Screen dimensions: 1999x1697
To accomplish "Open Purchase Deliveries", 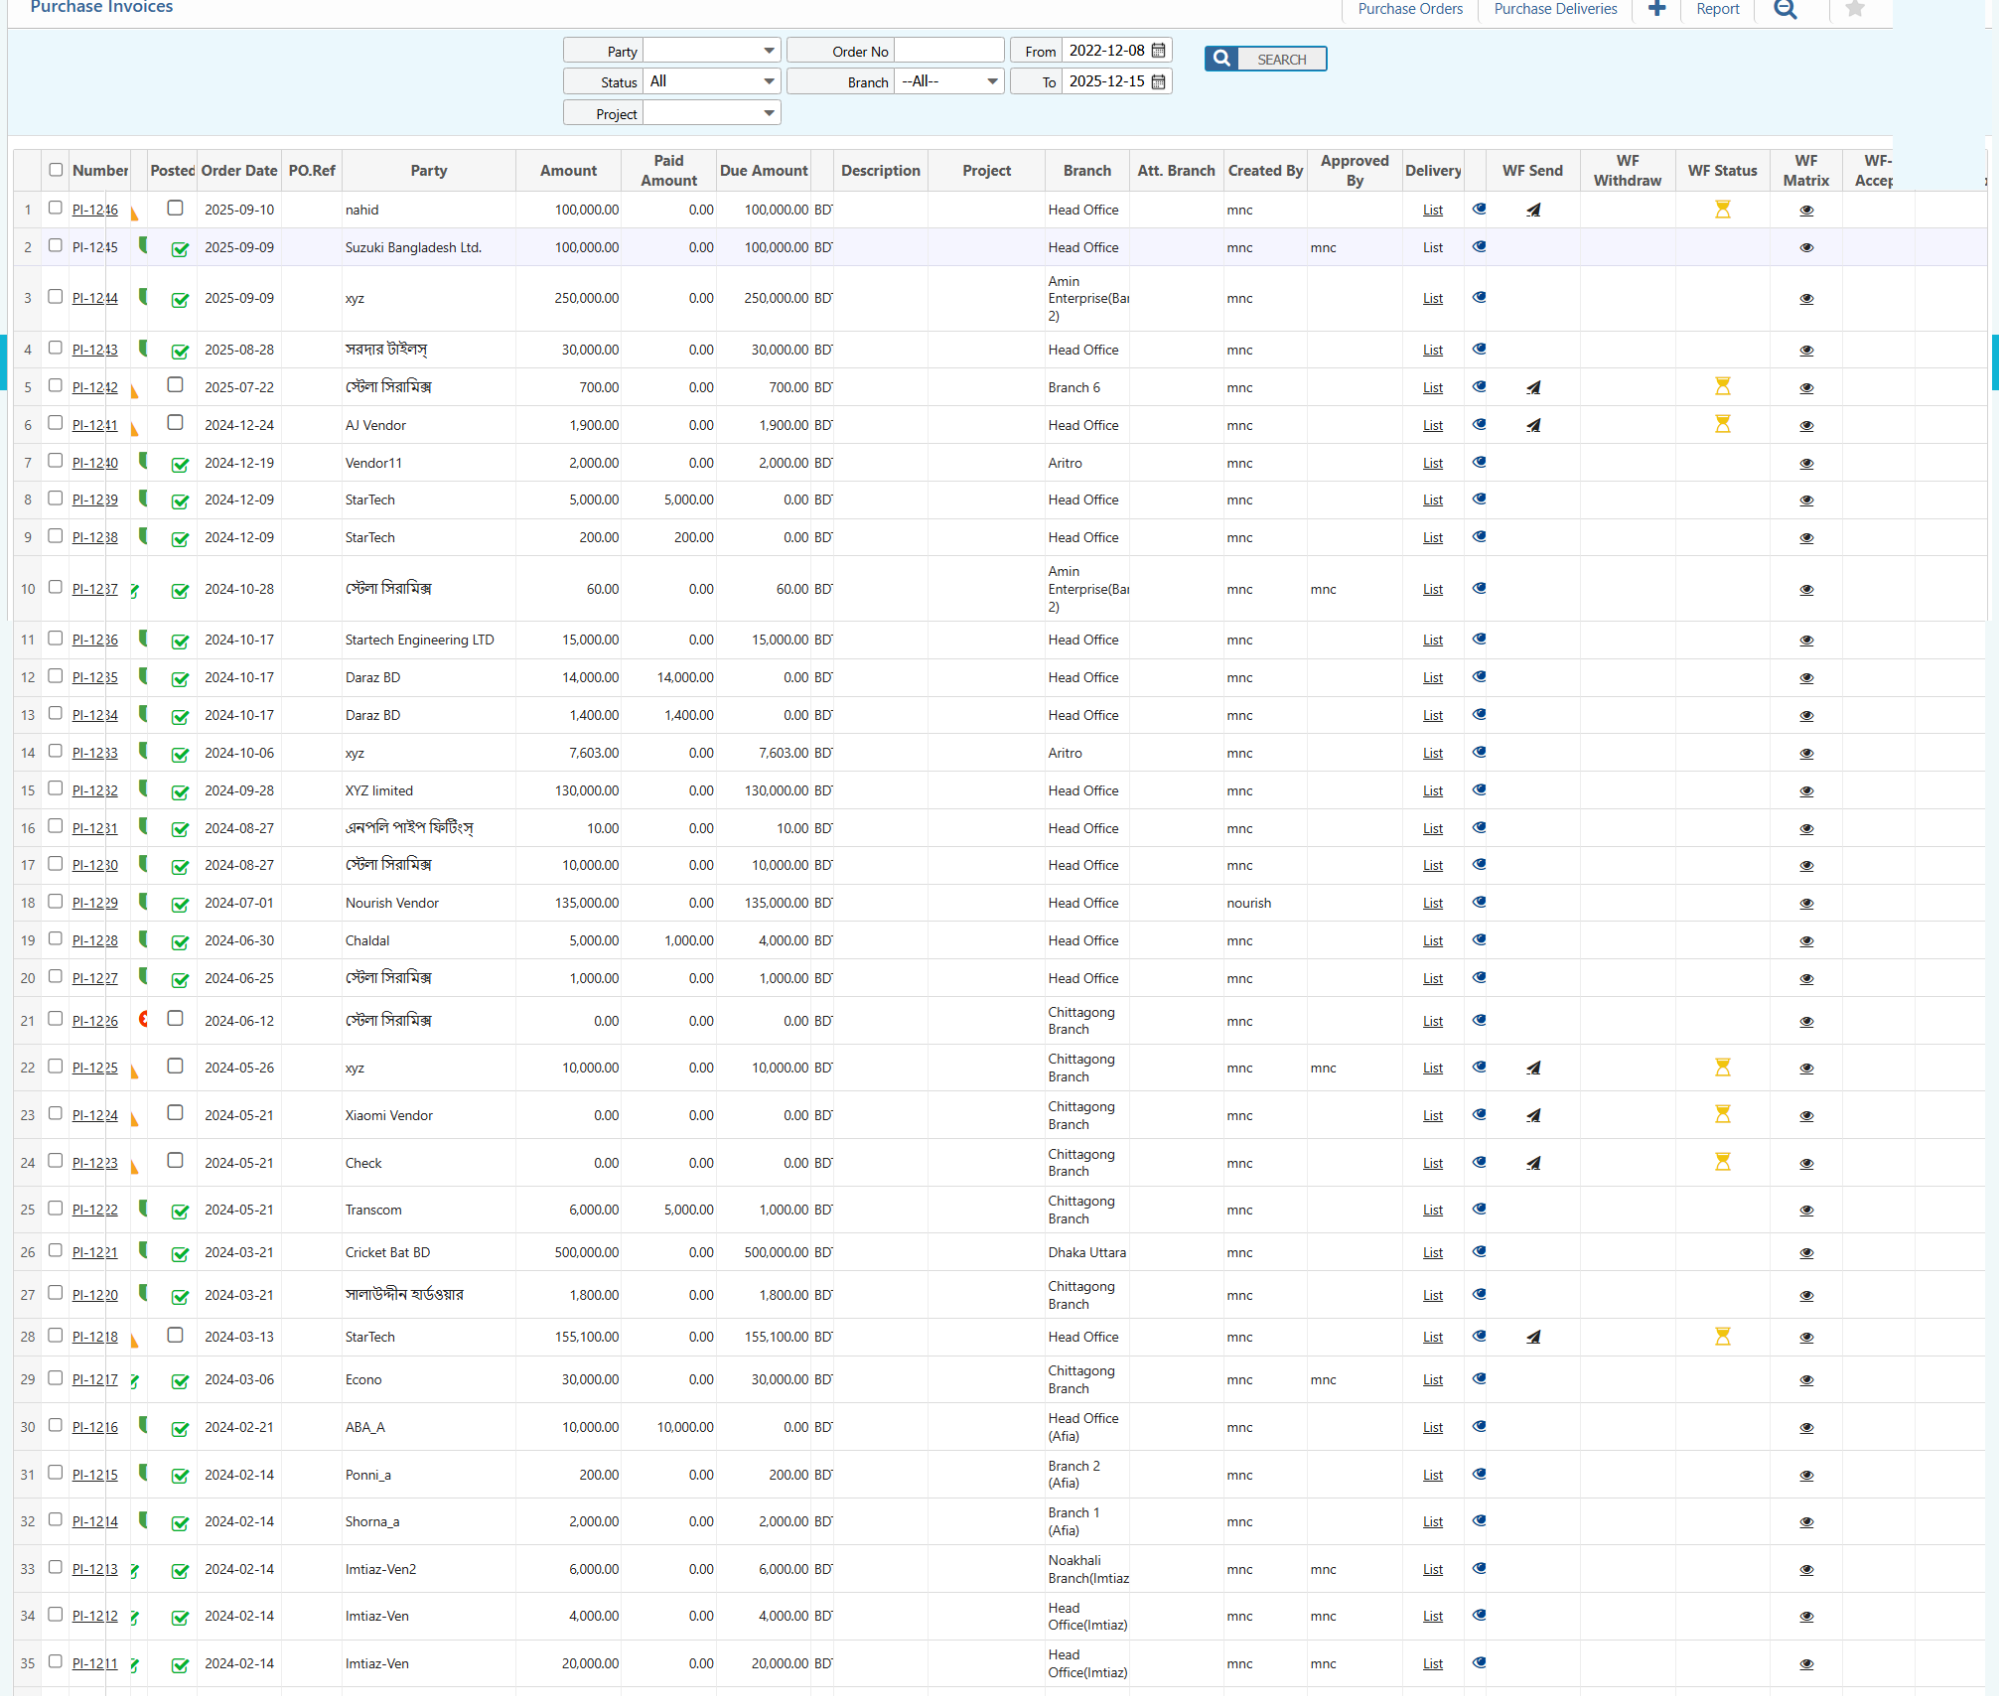I will [1554, 8].
